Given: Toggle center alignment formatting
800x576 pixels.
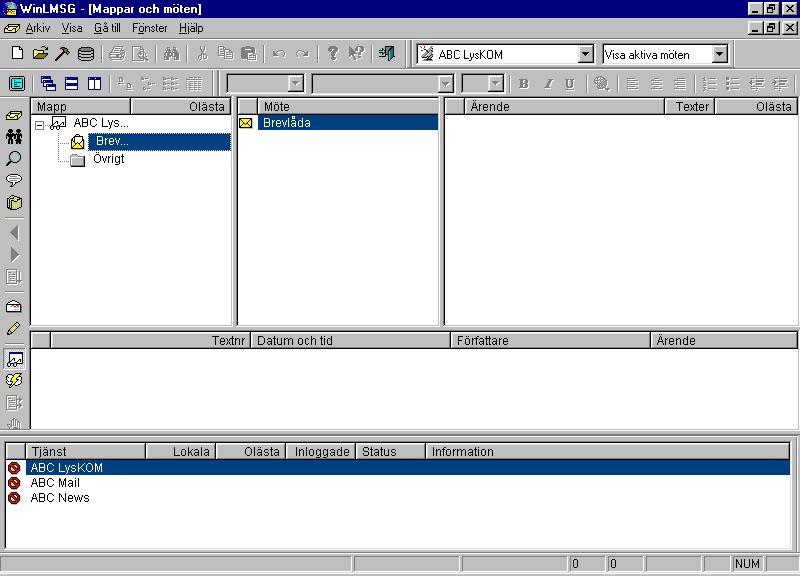Looking at the screenshot, I should coord(656,84).
